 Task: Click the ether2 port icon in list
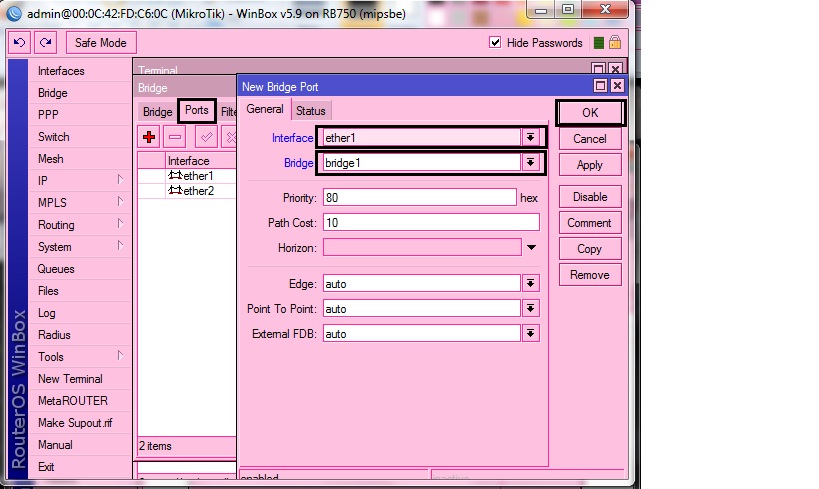pyautogui.click(x=175, y=190)
